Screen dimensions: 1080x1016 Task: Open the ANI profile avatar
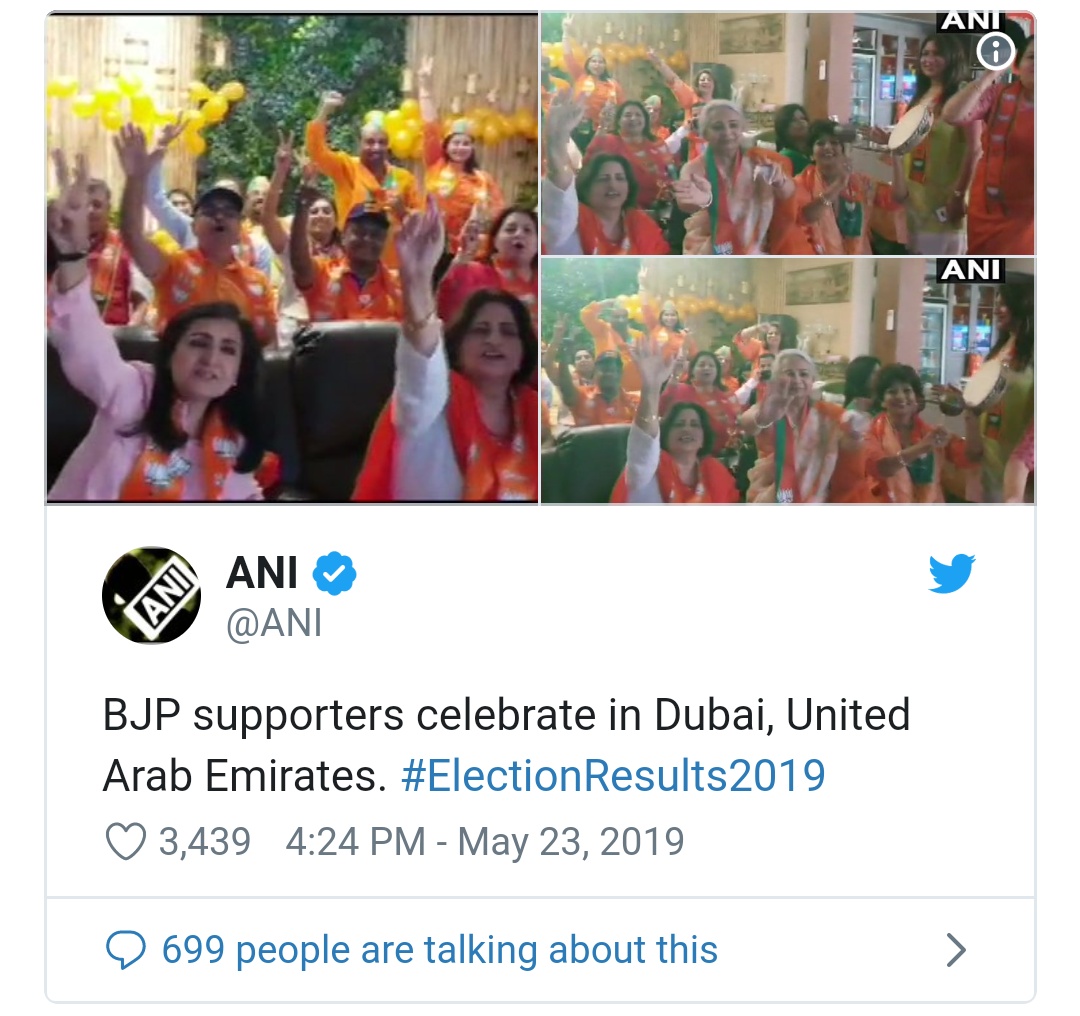pyautogui.click(x=152, y=595)
